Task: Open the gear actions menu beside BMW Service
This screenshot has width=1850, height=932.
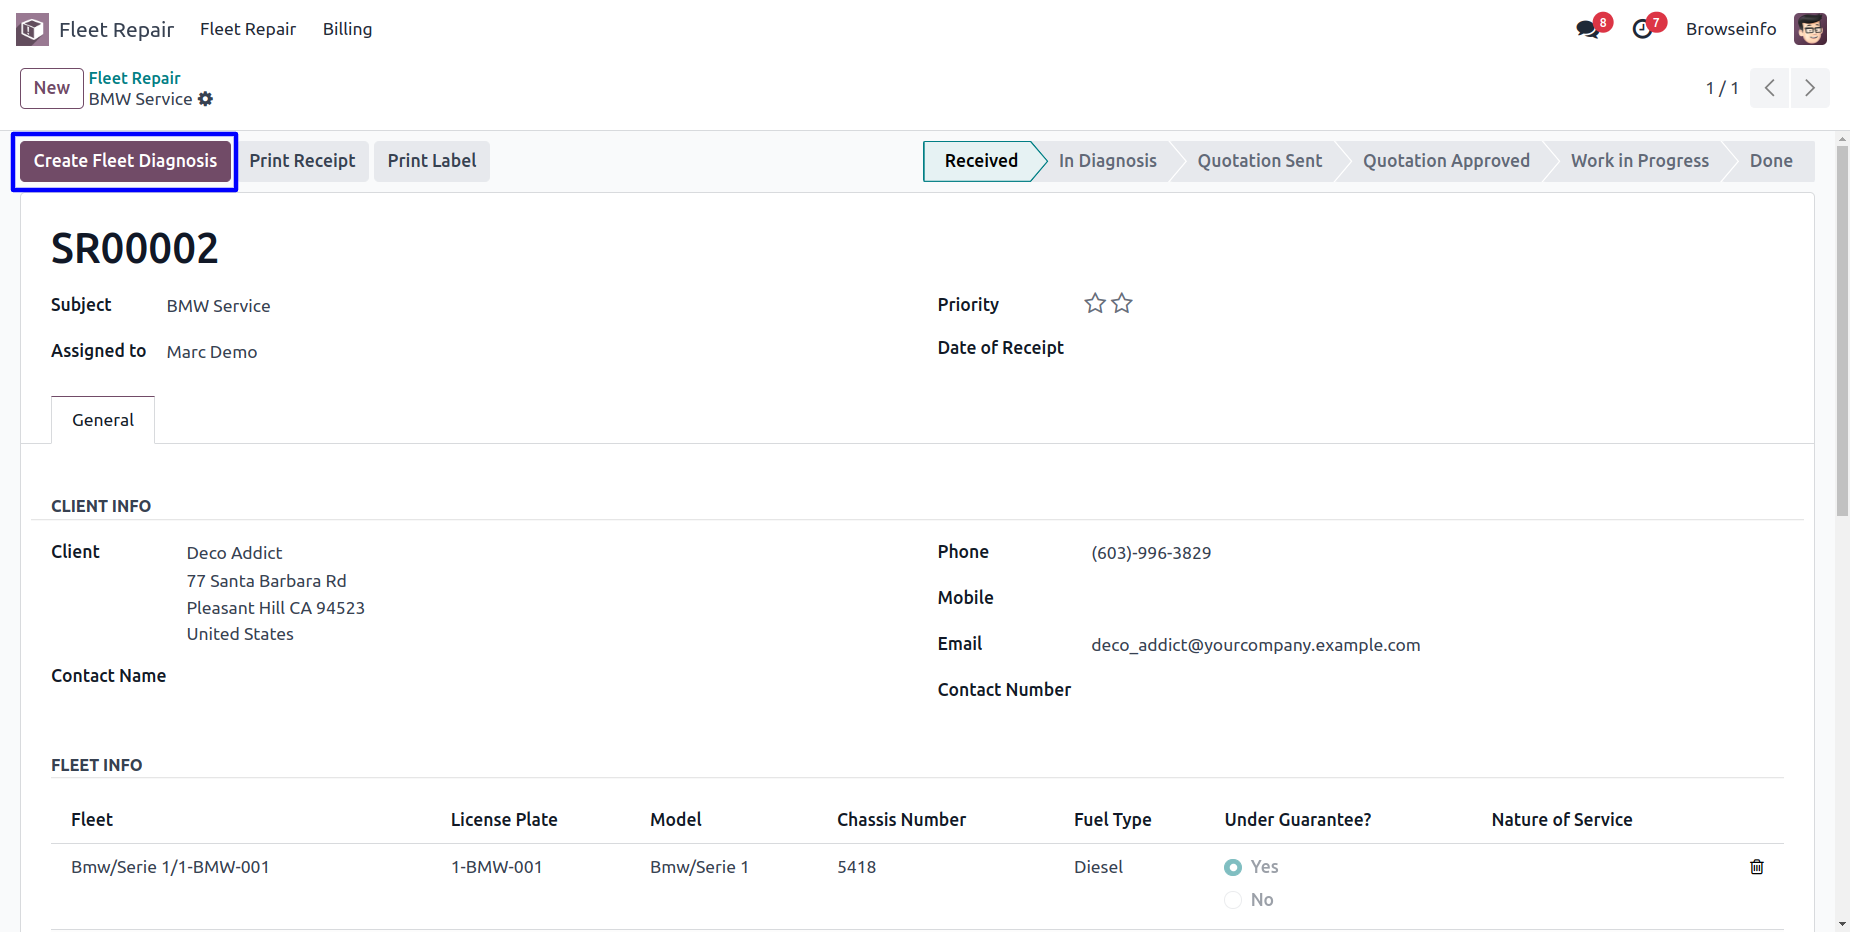Action: (x=206, y=99)
